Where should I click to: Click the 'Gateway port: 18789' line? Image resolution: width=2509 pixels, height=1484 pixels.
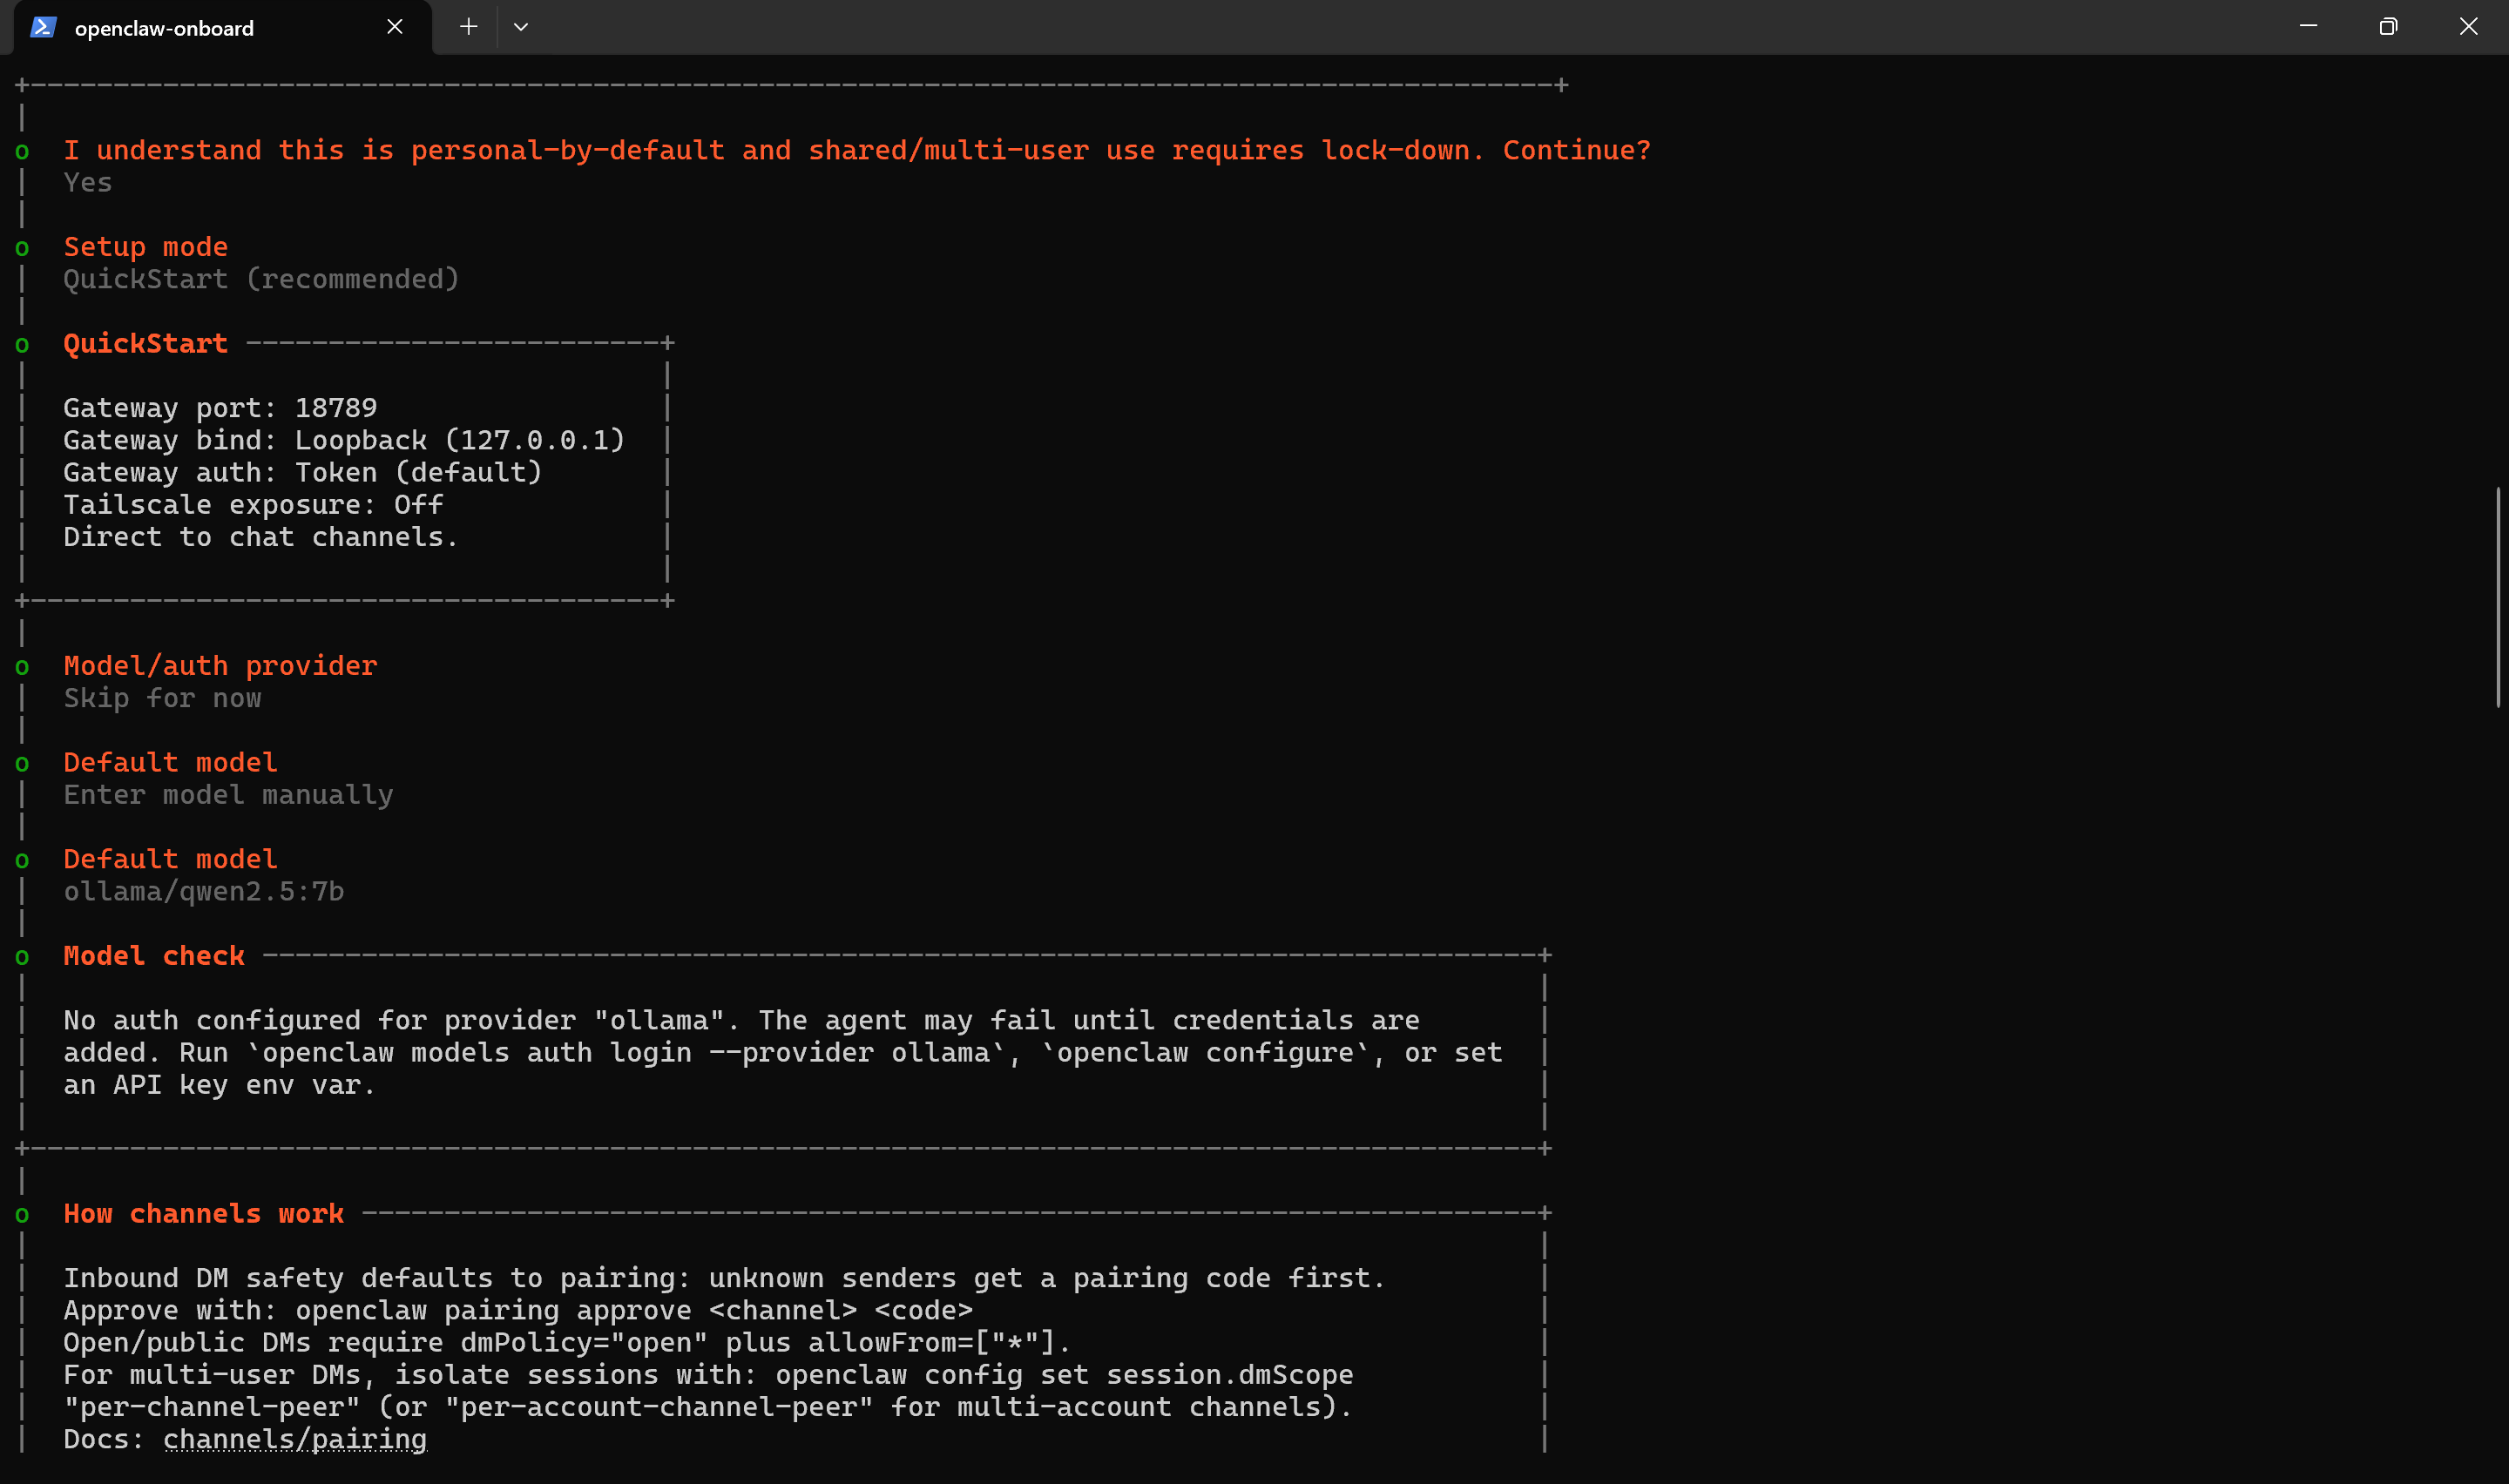pos(220,408)
